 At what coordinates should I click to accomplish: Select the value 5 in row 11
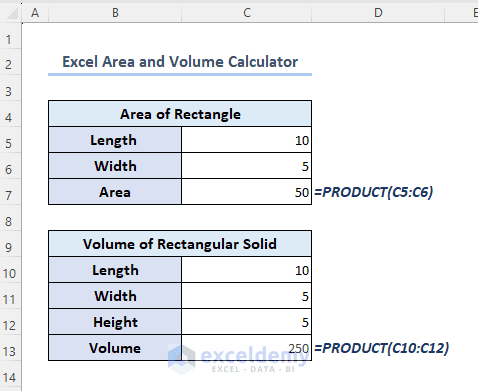(x=247, y=296)
